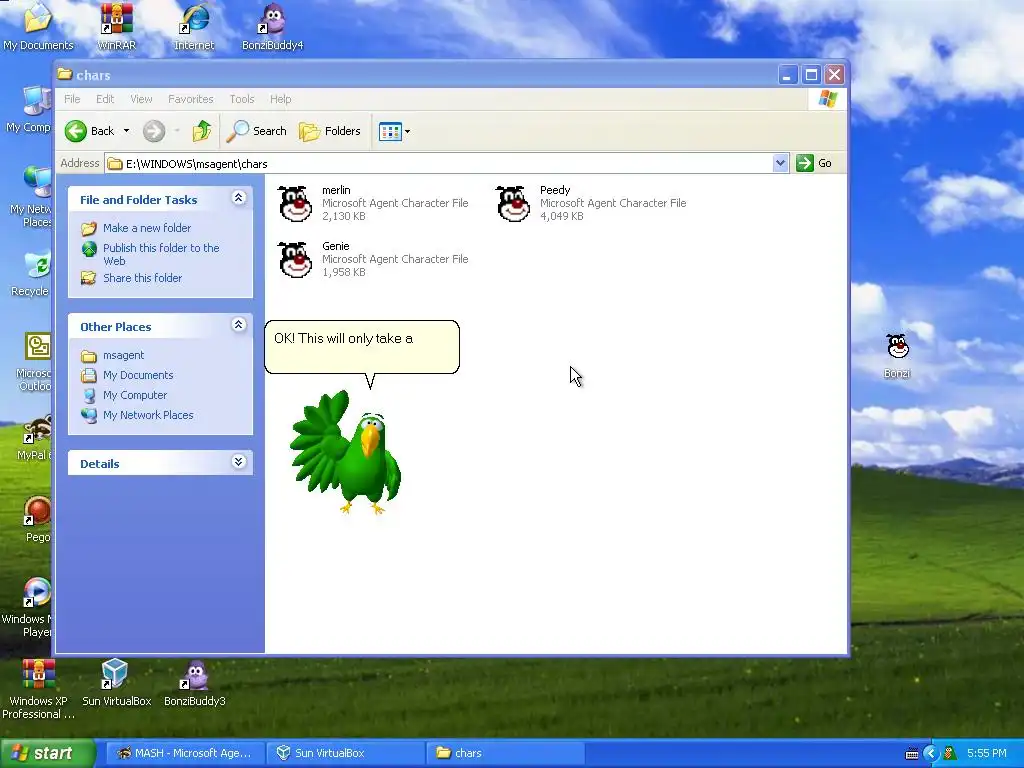Screen dimensions: 1024x768
Task: Open the View menu
Action: tap(141, 99)
